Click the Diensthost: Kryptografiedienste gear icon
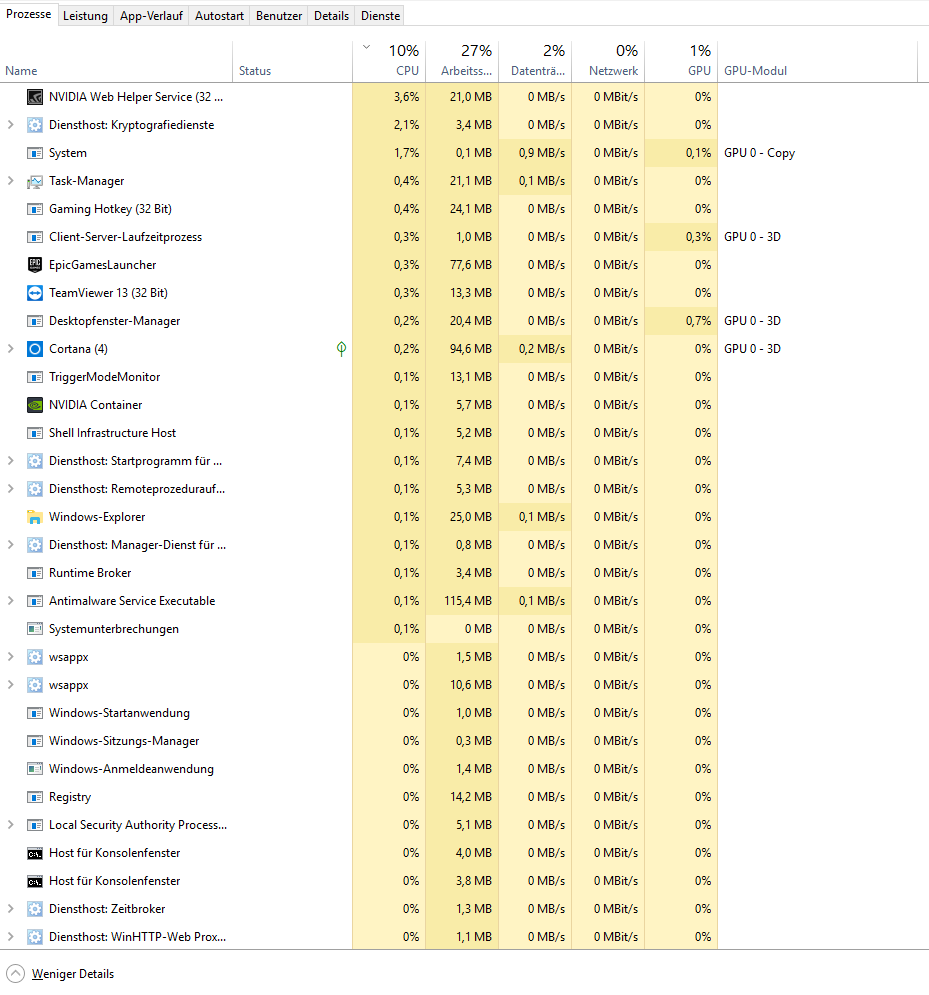The width and height of the screenshot is (929, 995). [35, 125]
